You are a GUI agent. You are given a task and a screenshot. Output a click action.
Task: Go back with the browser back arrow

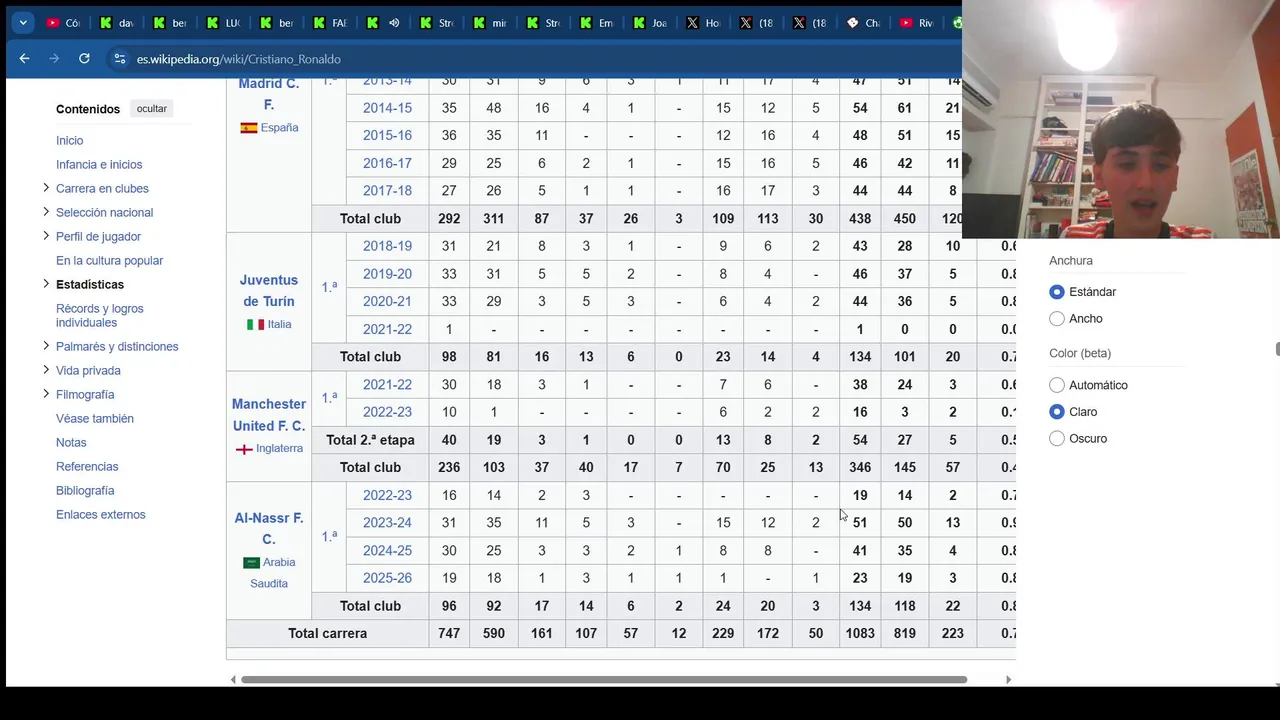tap(24, 59)
